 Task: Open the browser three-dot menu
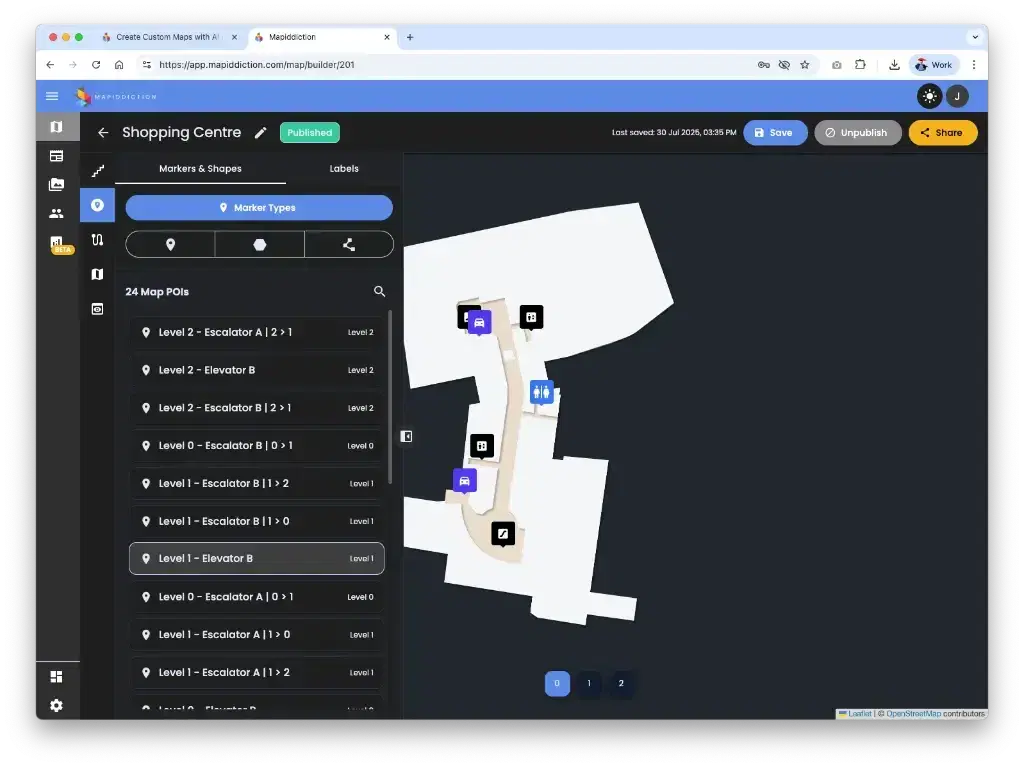974,65
